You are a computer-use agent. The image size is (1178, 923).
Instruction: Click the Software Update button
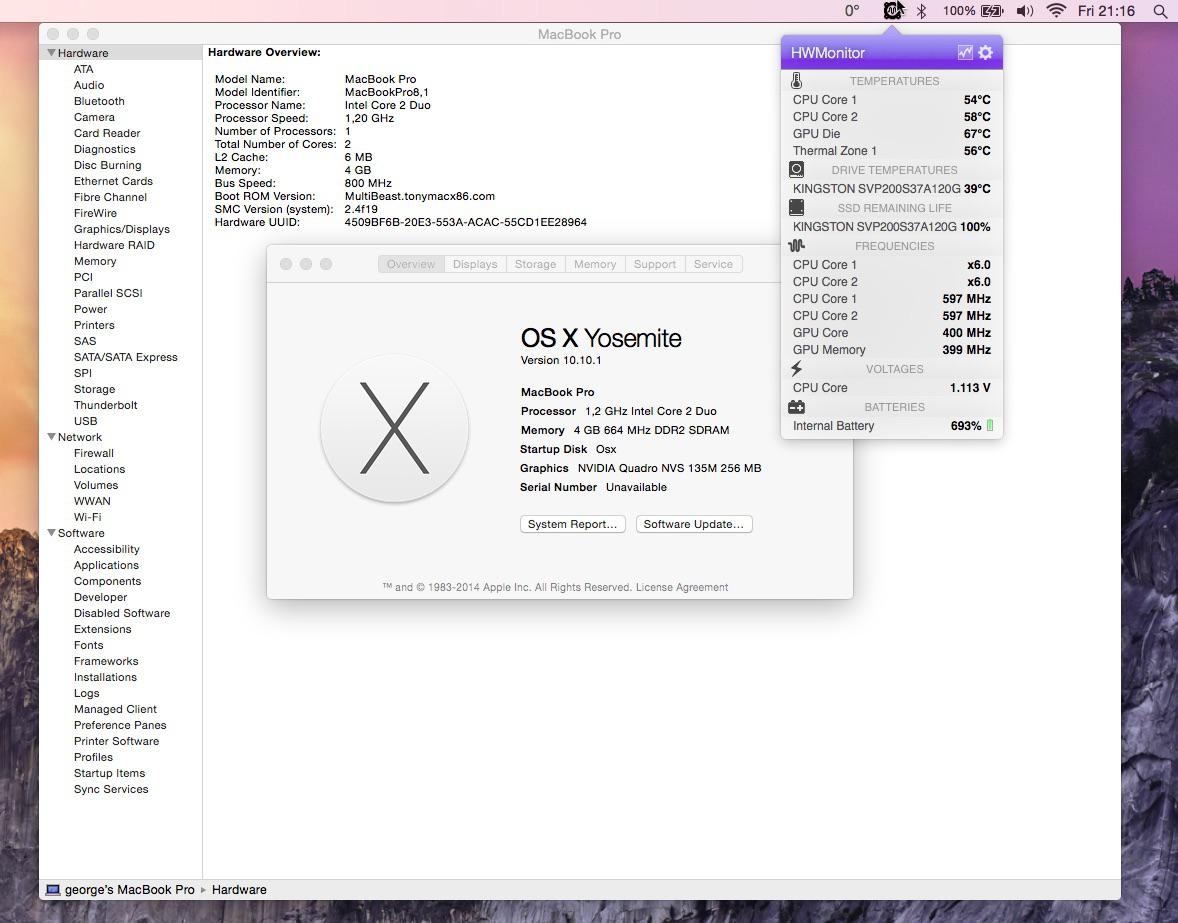pos(693,524)
